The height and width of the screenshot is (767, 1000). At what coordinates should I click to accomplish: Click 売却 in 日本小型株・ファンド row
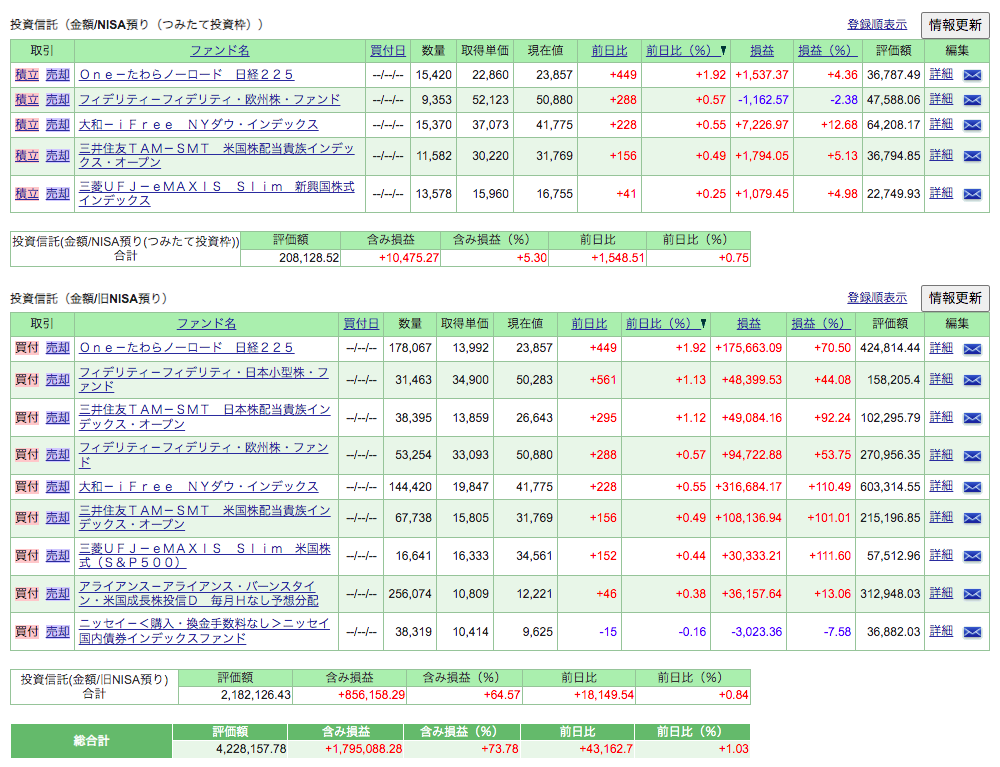(x=57, y=379)
